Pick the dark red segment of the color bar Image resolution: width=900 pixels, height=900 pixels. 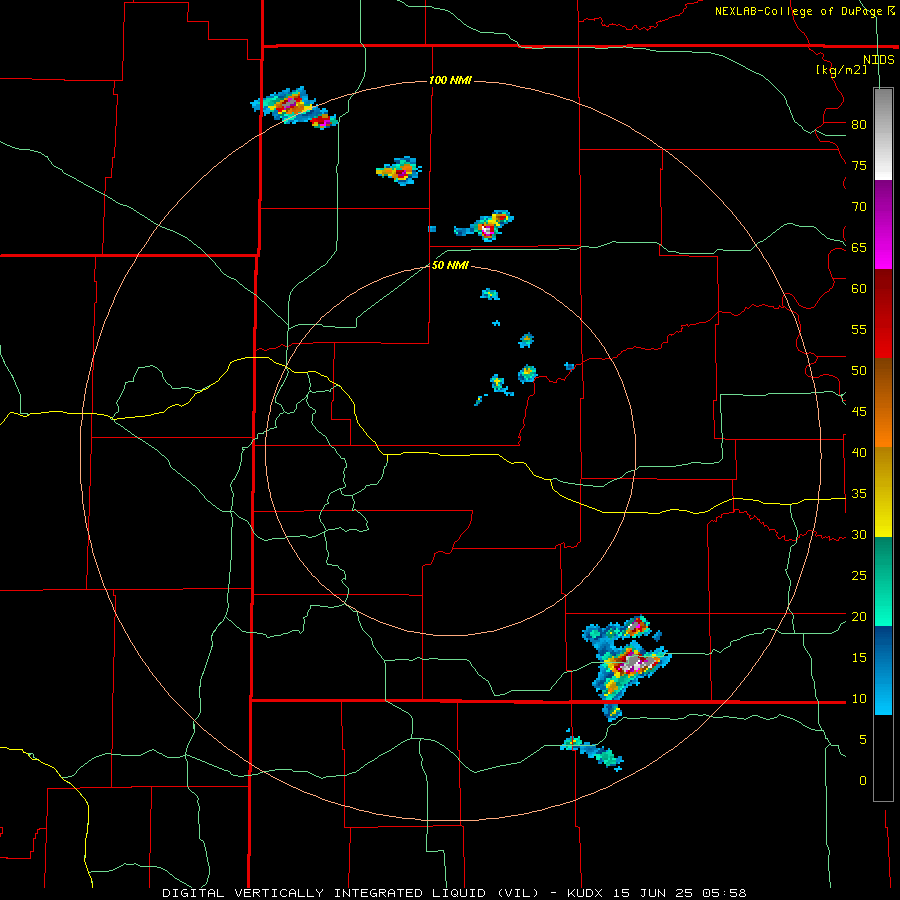pos(883,313)
